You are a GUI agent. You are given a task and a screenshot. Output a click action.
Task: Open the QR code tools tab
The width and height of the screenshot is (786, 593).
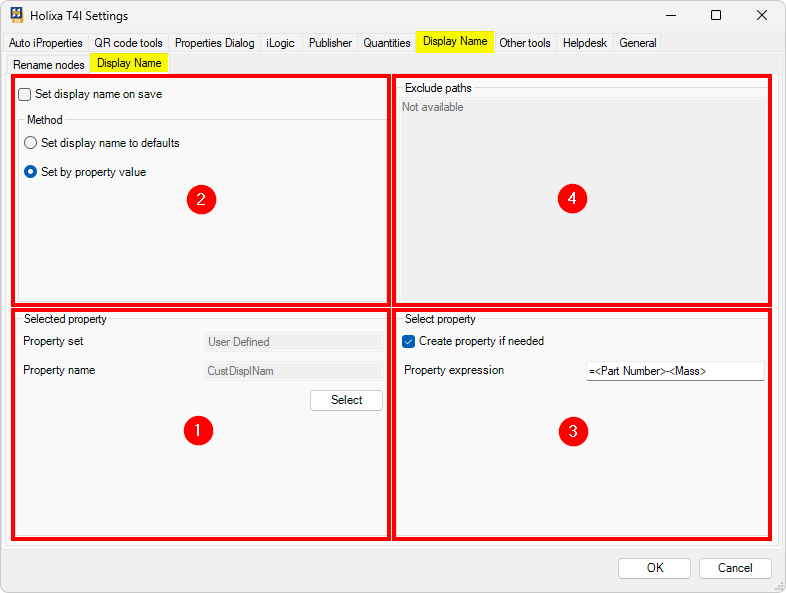[x=128, y=43]
